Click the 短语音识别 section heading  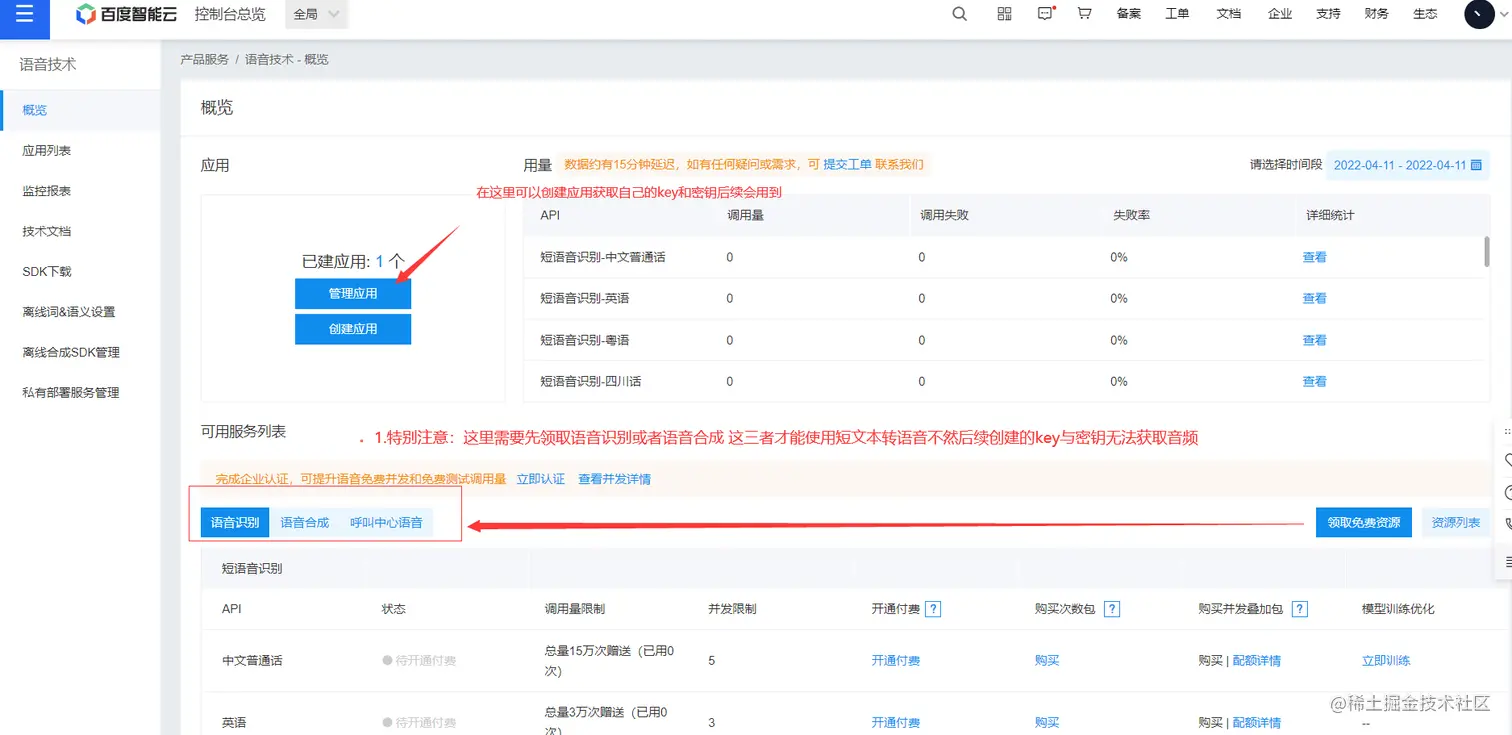[252, 568]
